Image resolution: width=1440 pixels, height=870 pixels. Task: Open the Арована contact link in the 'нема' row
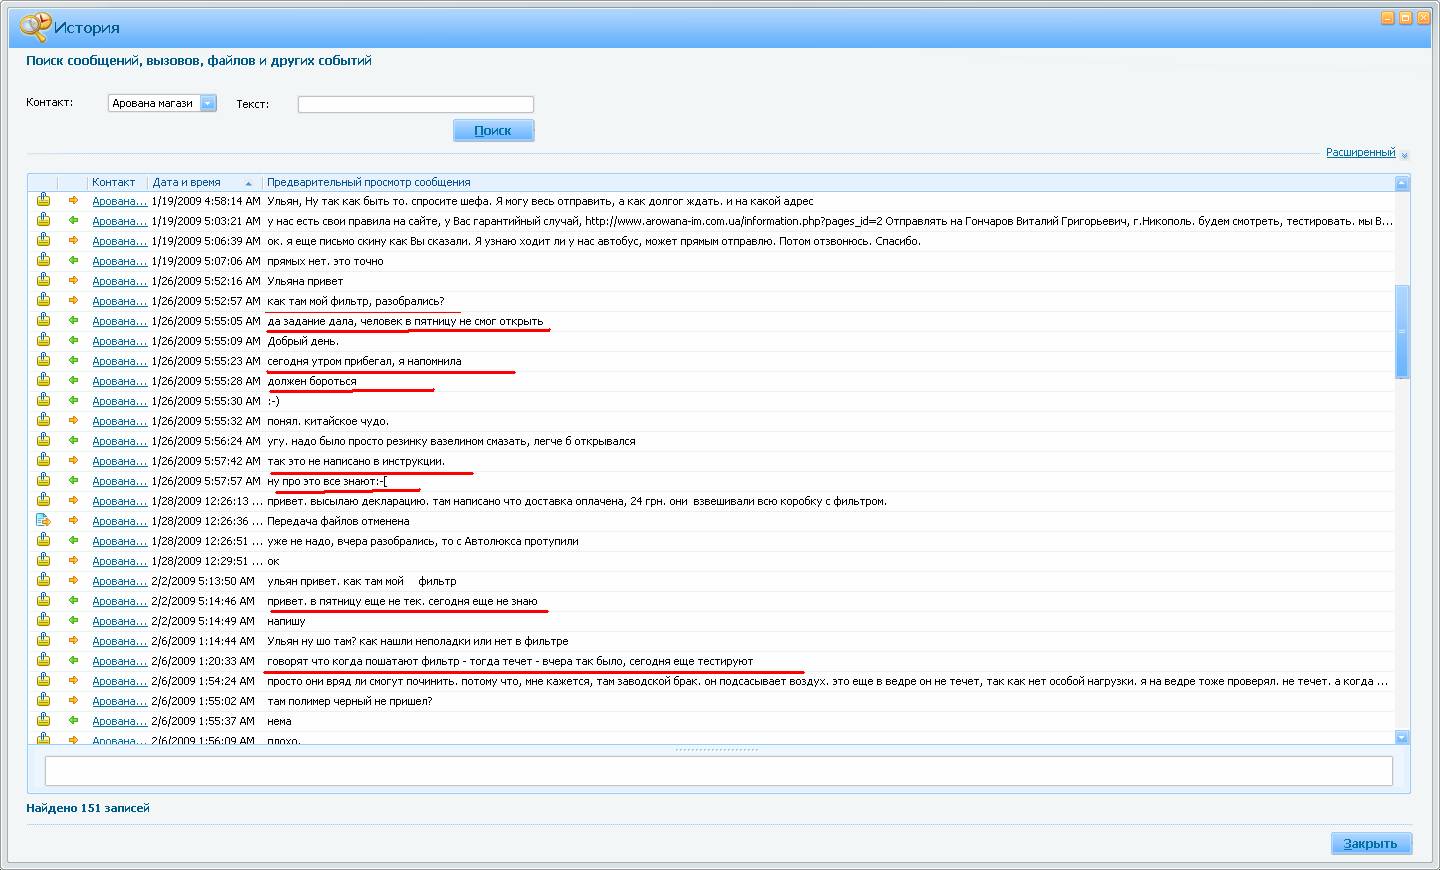(x=119, y=721)
